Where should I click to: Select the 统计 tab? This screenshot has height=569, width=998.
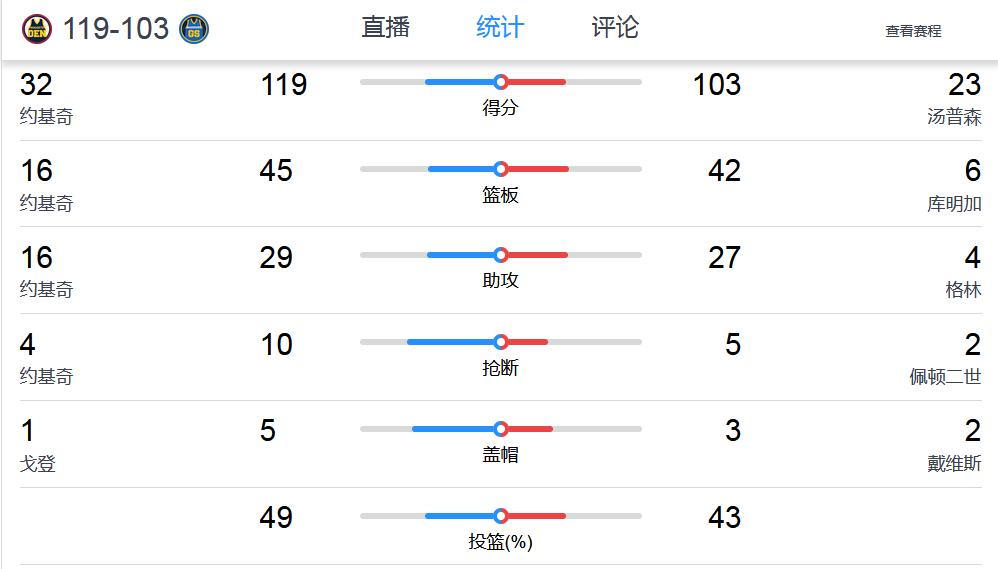[x=500, y=27]
